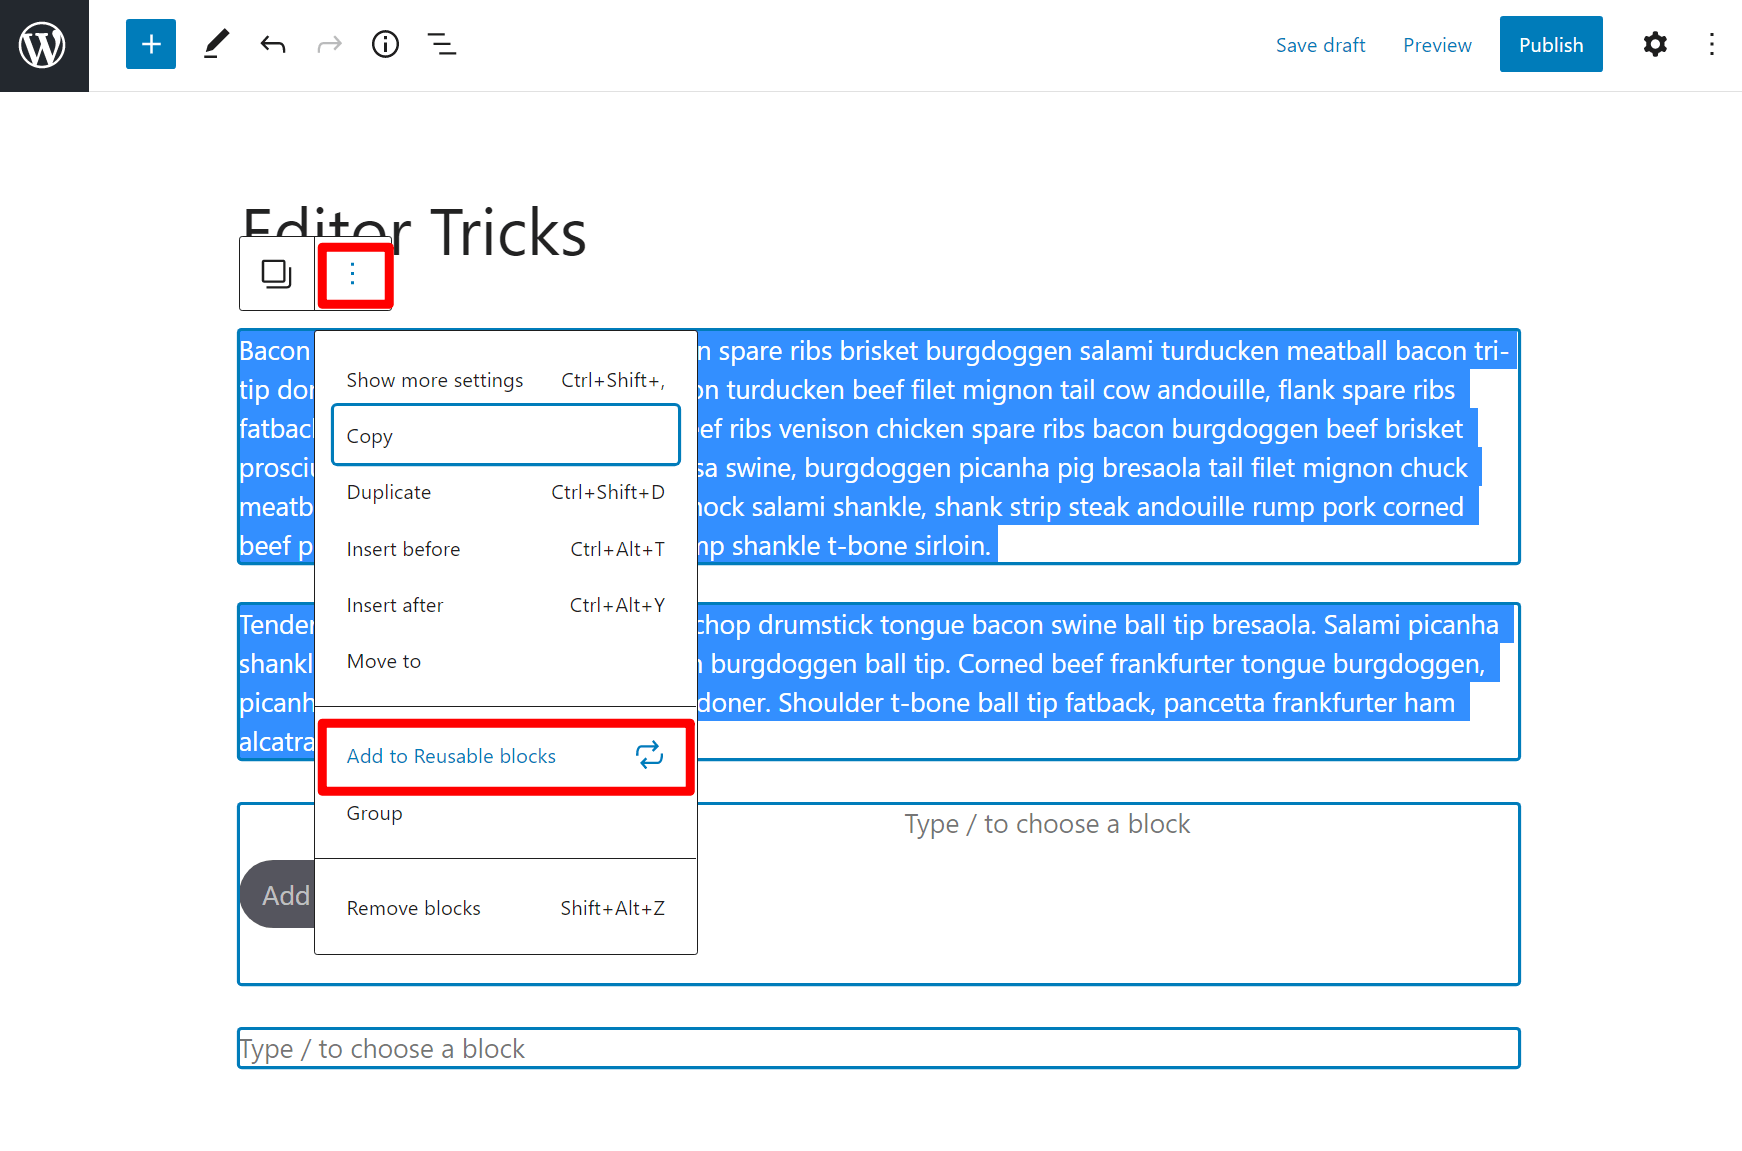The image size is (1742, 1151).
Task: Expand the top-right Options menu
Action: pyautogui.click(x=1712, y=45)
